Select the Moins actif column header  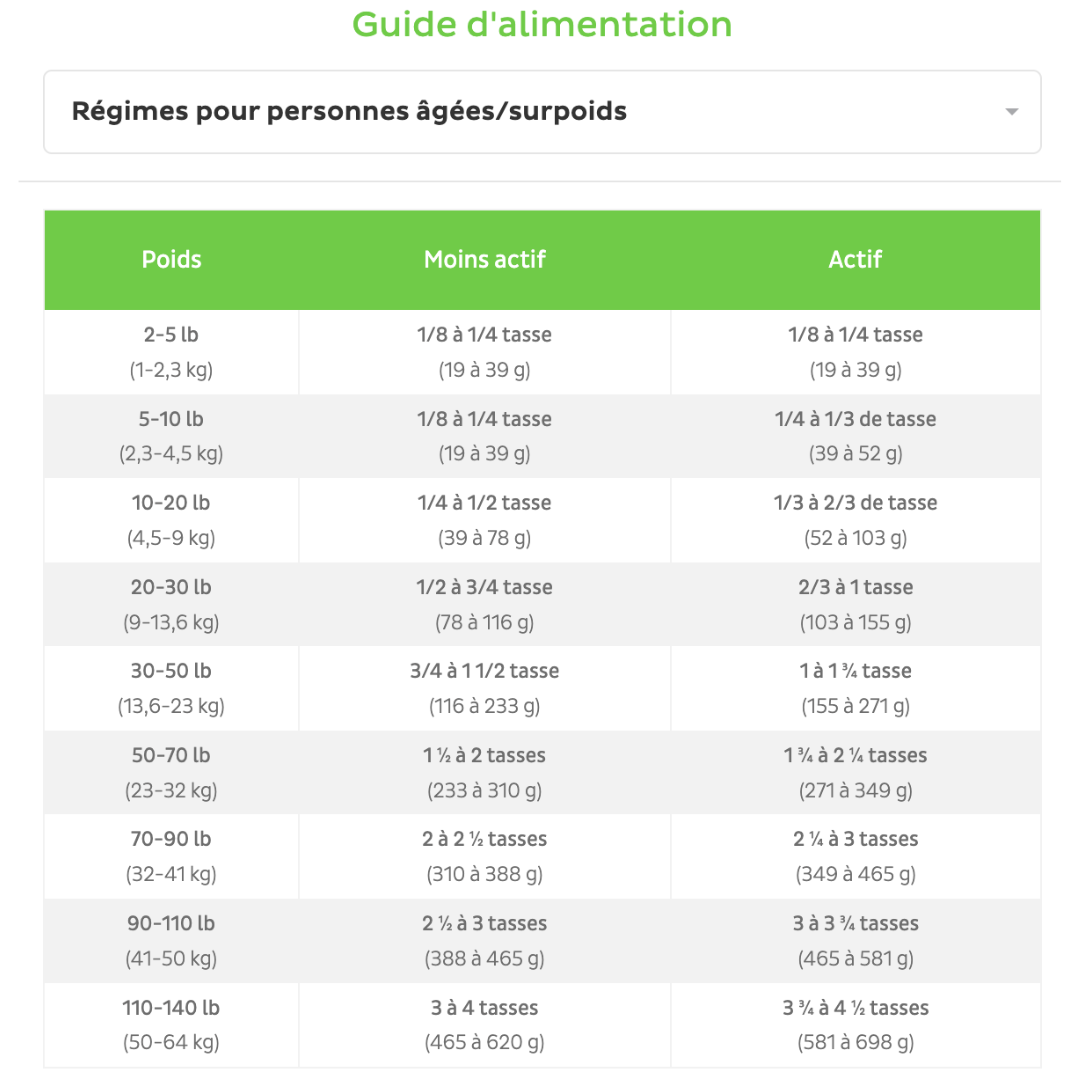click(485, 260)
